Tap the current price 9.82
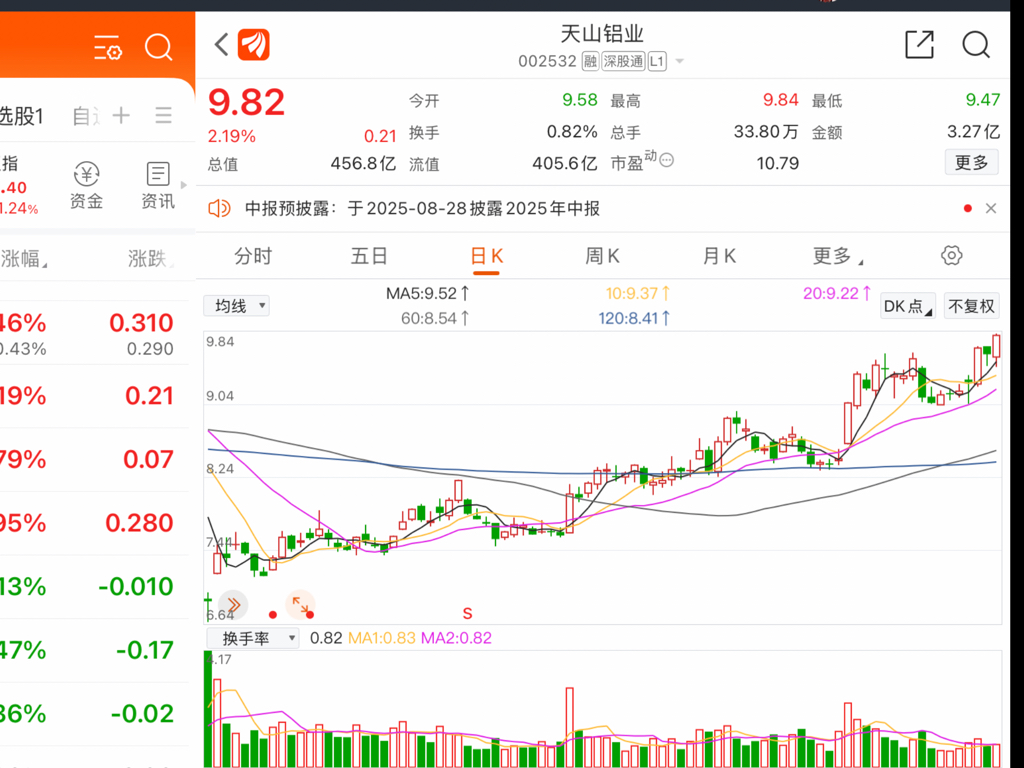Image resolution: width=1024 pixels, height=768 pixels. (x=246, y=103)
